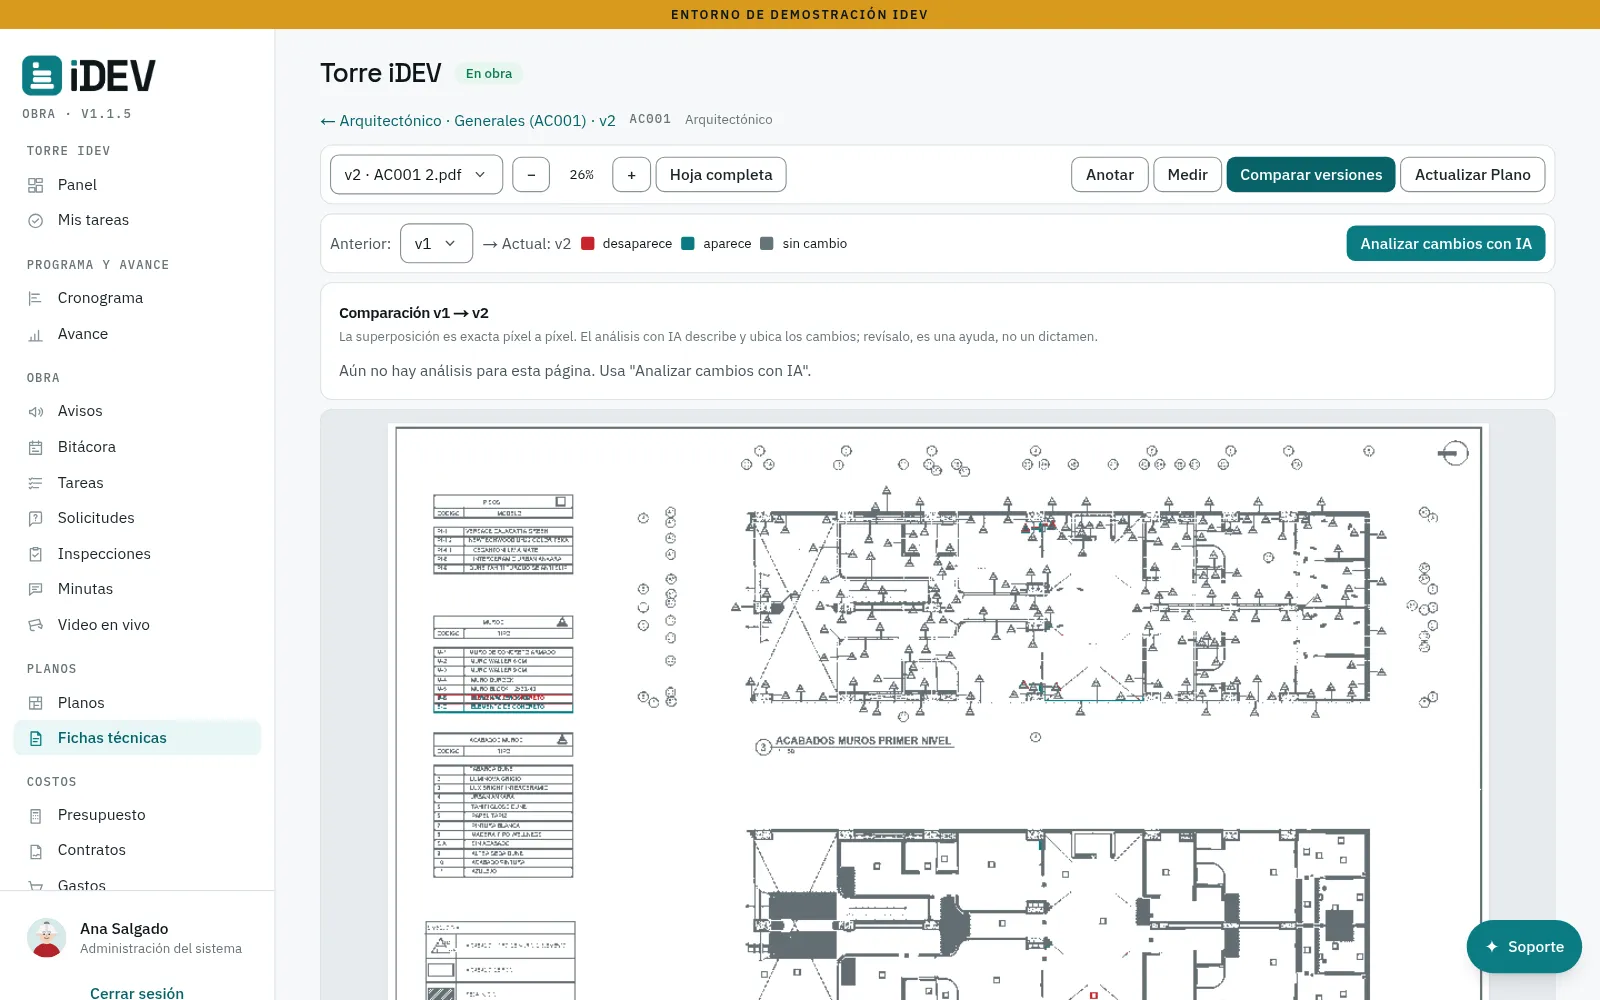Zoom in with the plus button
This screenshot has width=1600, height=1000.
pyautogui.click(x=631, y=175)
